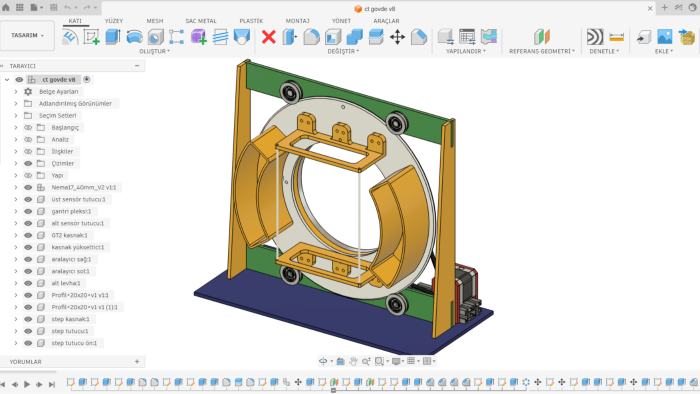This screenshot has width=700, height=394.
Task: Select the Rectangular Pattern tool
Action: click(177, 37)
